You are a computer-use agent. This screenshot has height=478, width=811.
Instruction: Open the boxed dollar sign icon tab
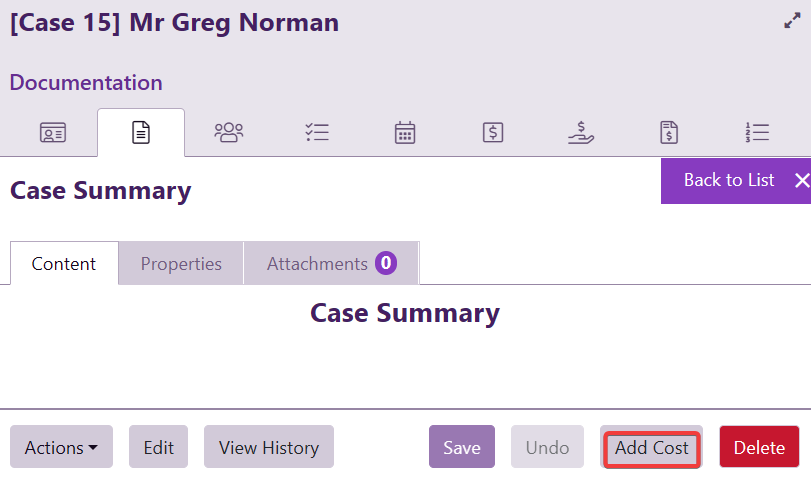coord(492,132)
